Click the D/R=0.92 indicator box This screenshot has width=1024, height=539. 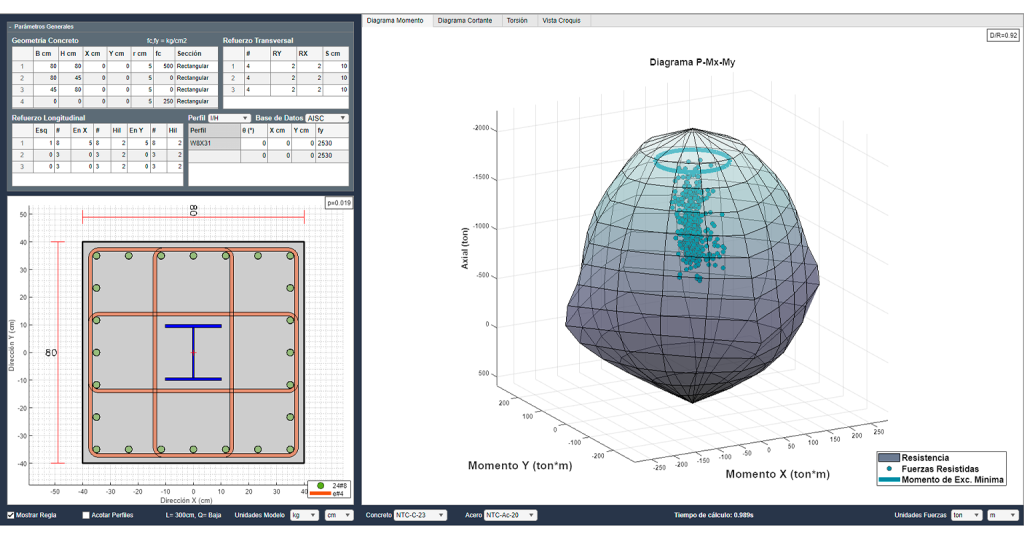[x=1002, y=35]
